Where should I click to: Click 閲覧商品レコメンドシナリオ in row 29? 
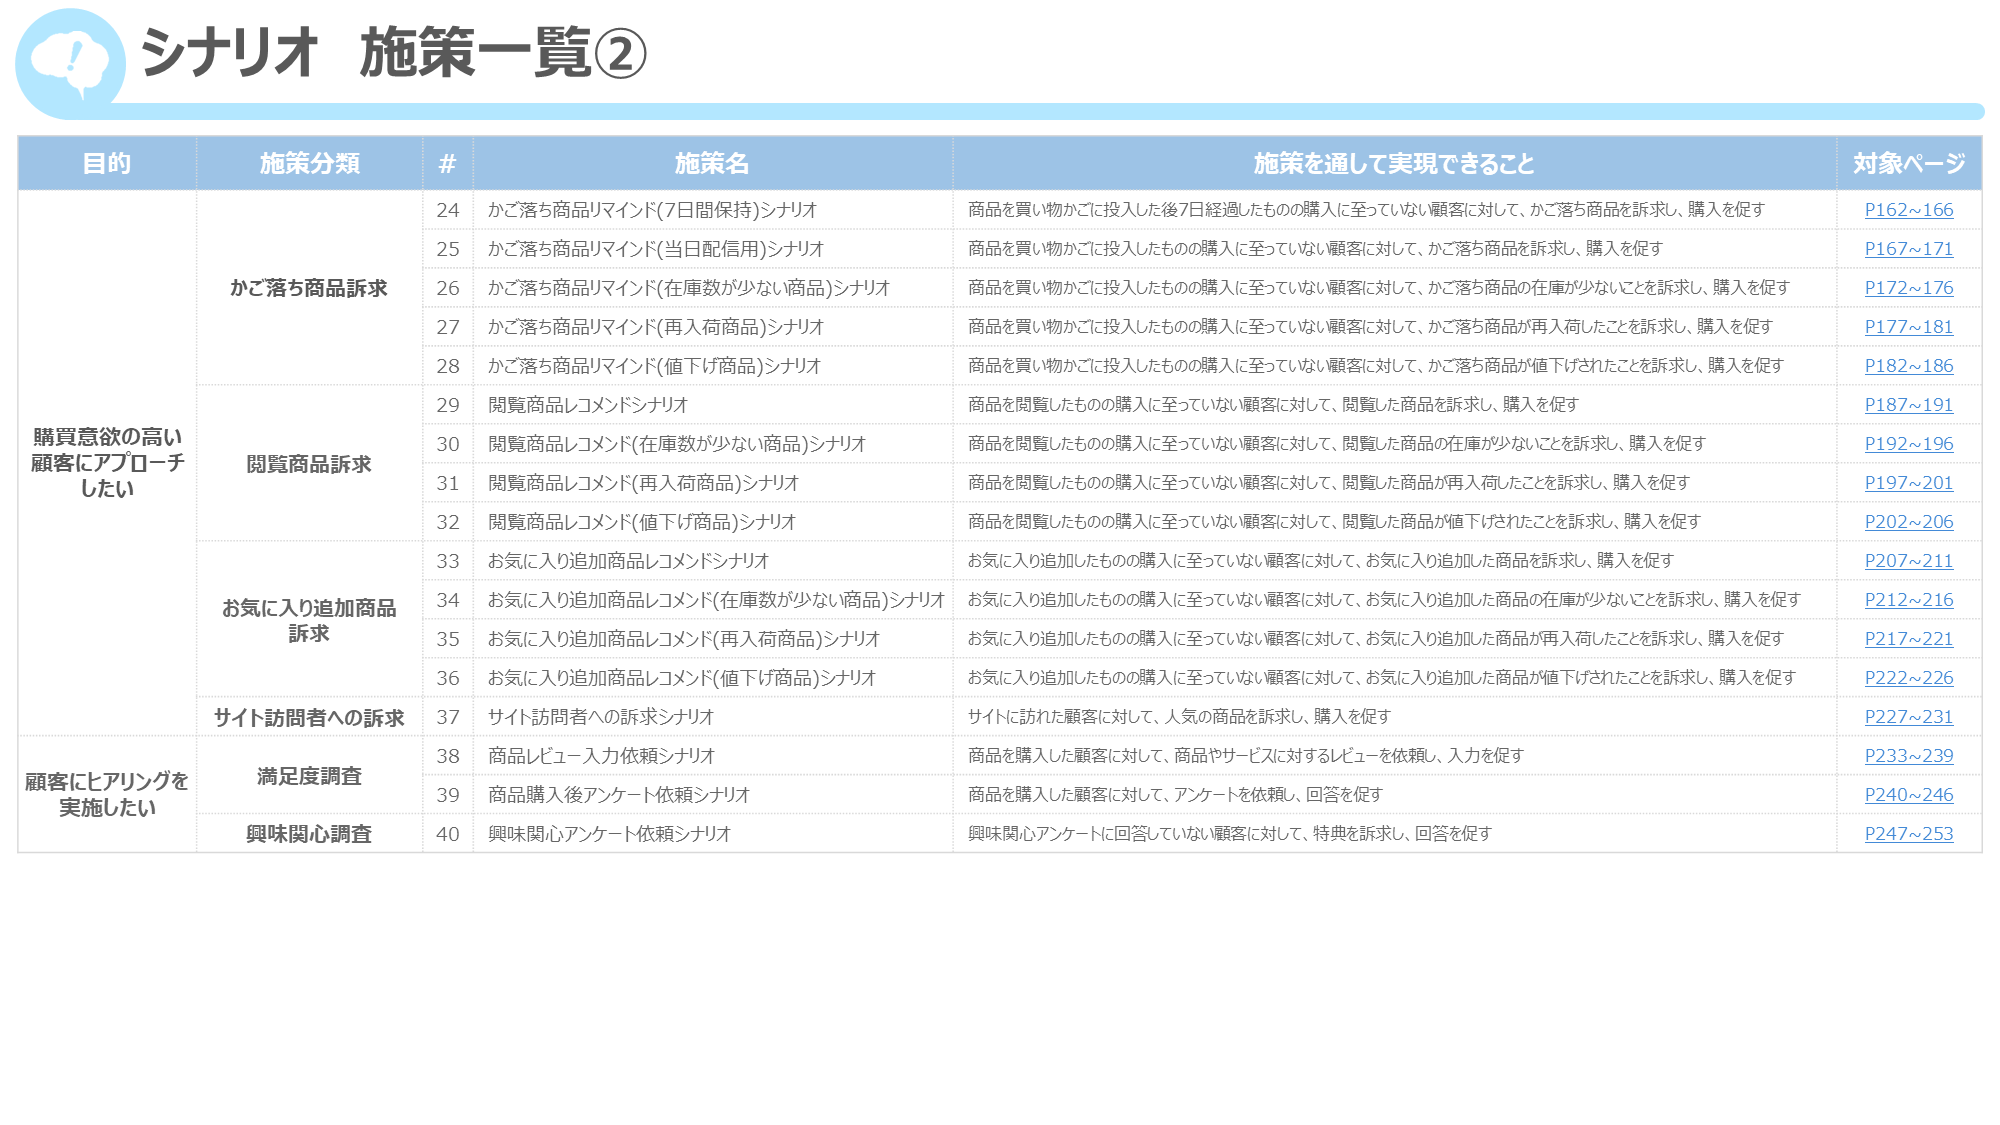click(588, 405)
